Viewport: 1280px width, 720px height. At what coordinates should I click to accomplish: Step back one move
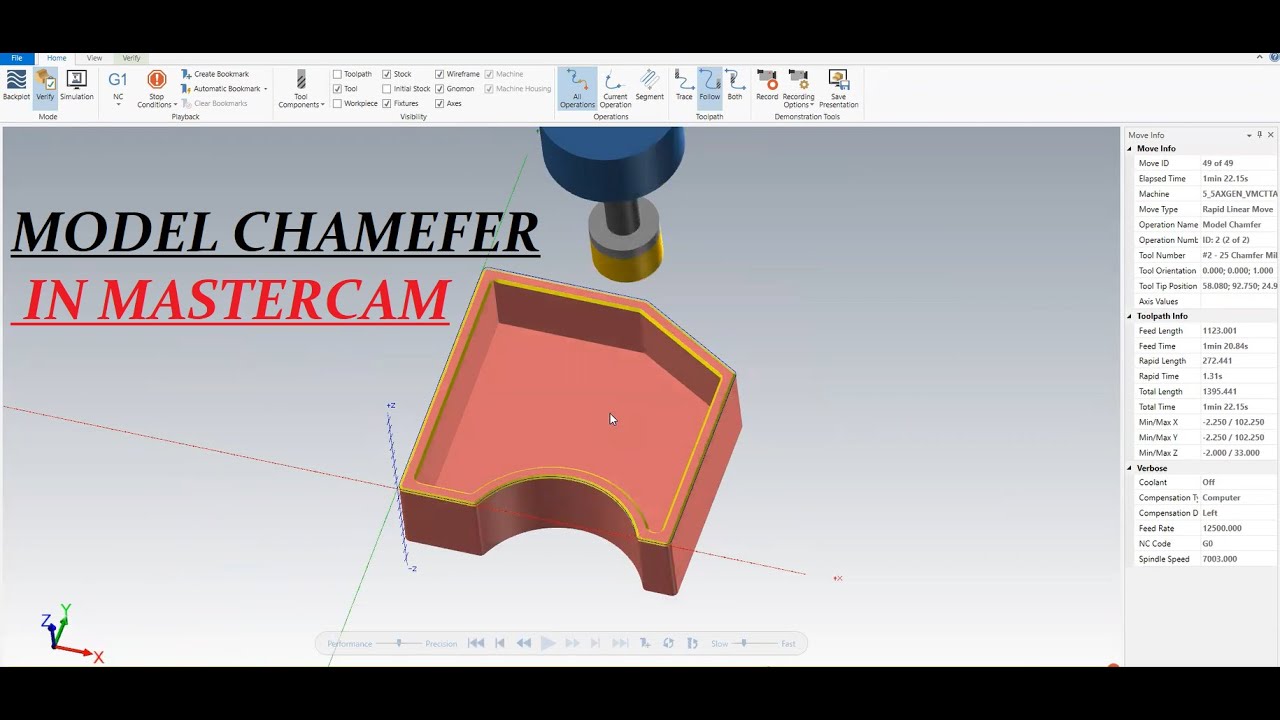pyautogui.click(x=501, y=643)
